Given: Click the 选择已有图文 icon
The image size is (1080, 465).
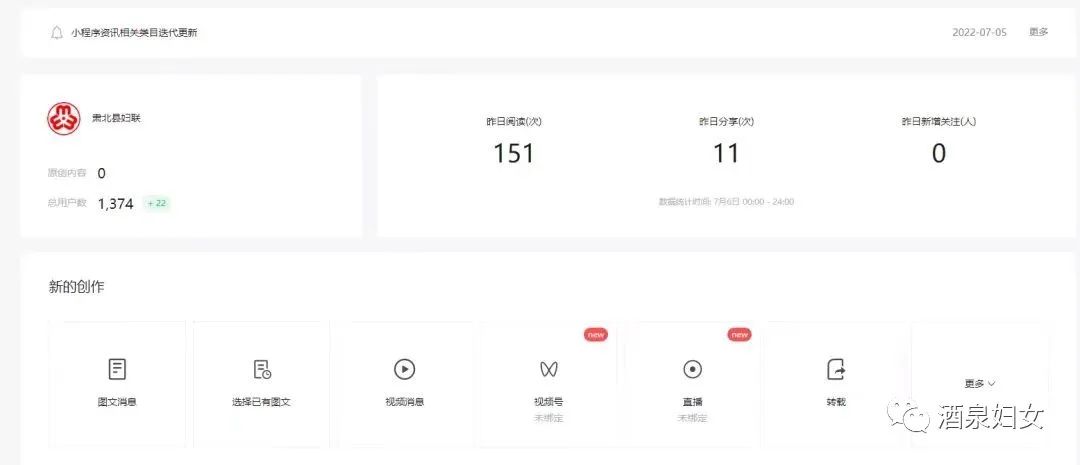Looking at the screenshot, I should [x=262, y=369].
